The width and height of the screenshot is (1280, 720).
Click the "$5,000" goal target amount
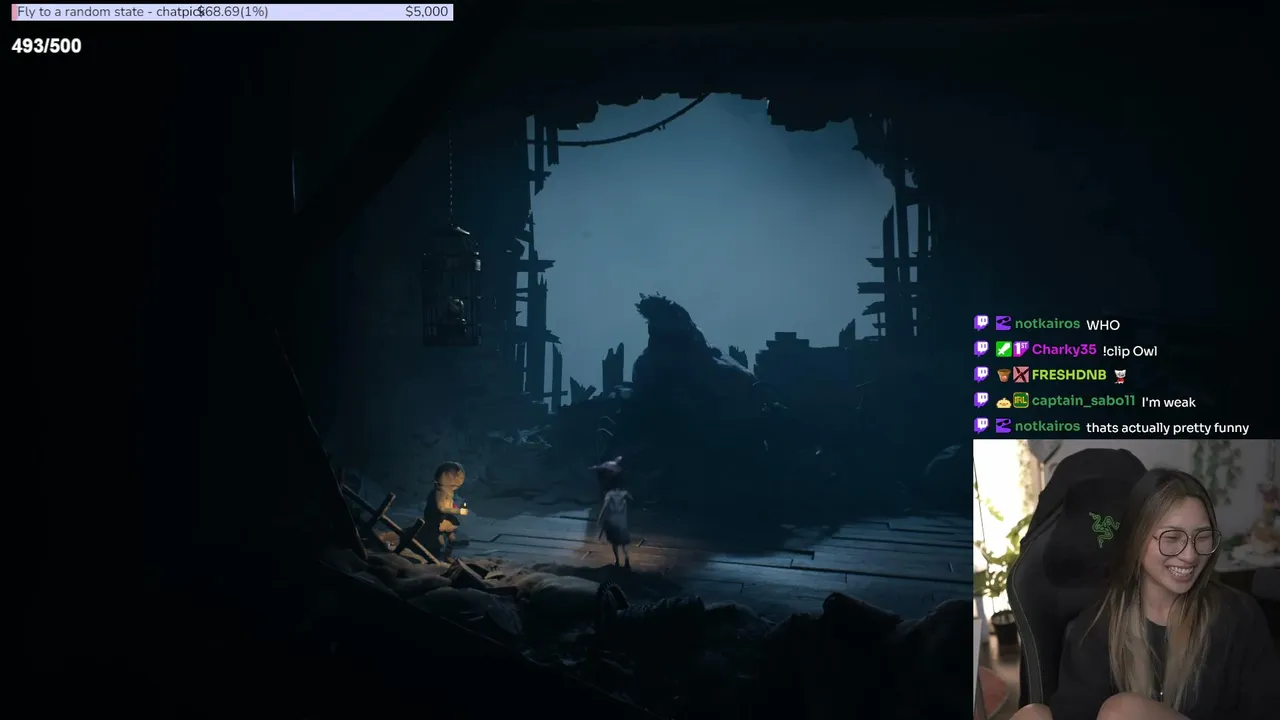pyautogui.click(x=427, y=12)
